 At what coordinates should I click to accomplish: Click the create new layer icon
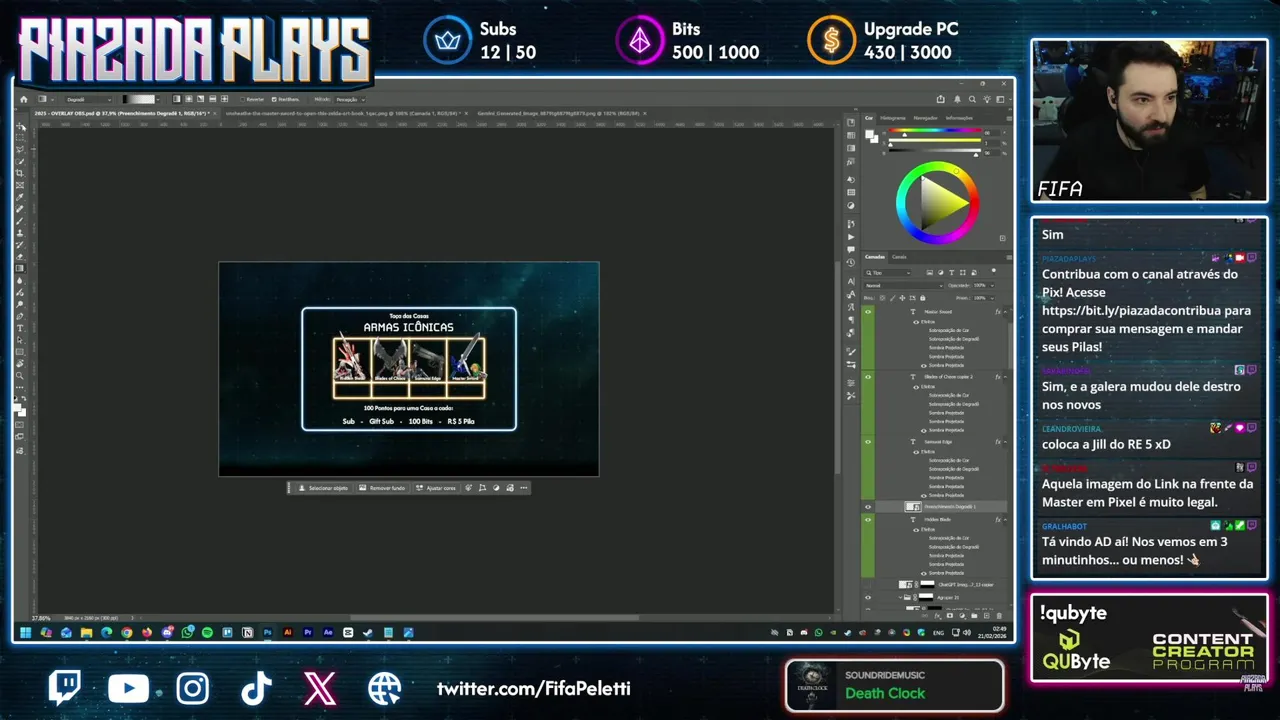coord(986,616)
